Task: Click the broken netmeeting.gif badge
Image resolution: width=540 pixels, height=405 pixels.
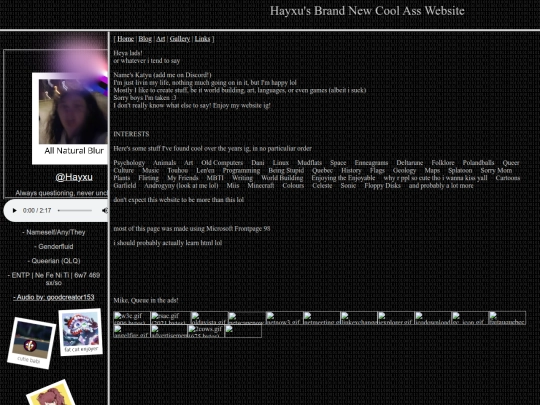Action: (322, 318)
